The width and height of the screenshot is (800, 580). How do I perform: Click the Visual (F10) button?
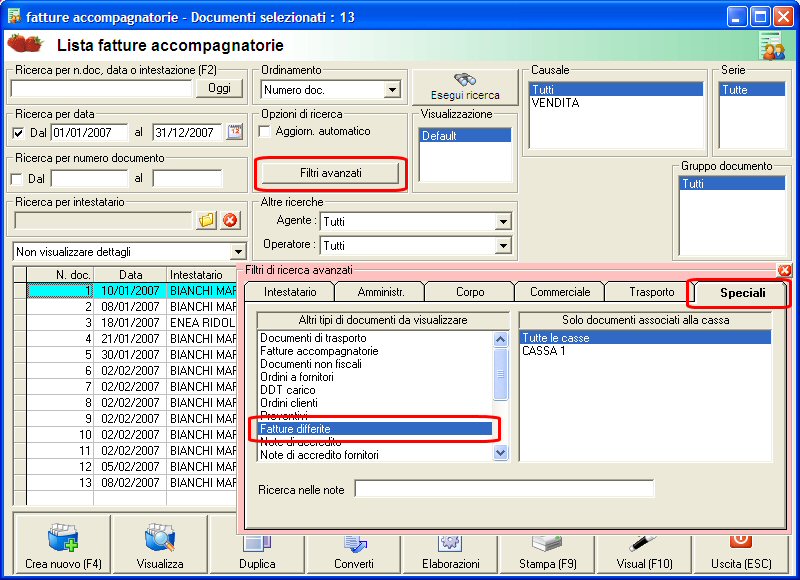pos(644,554)
